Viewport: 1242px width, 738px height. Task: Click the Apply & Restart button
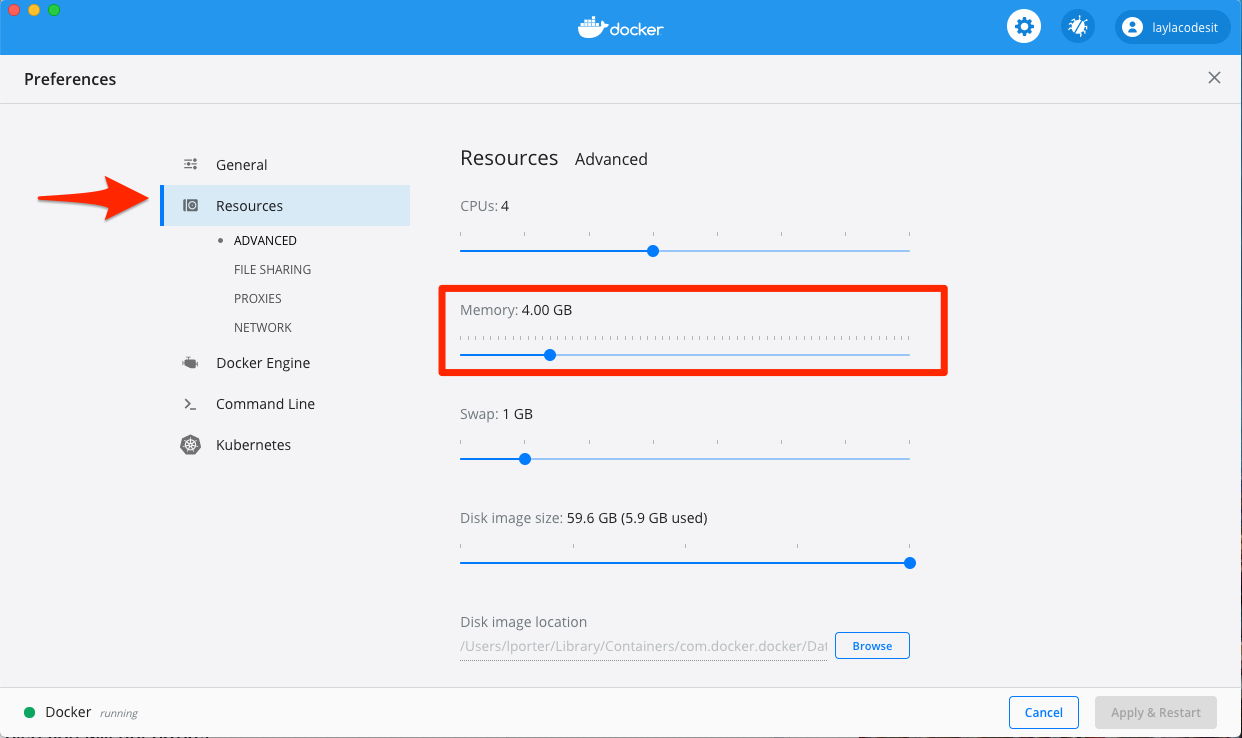(1156, 712)
